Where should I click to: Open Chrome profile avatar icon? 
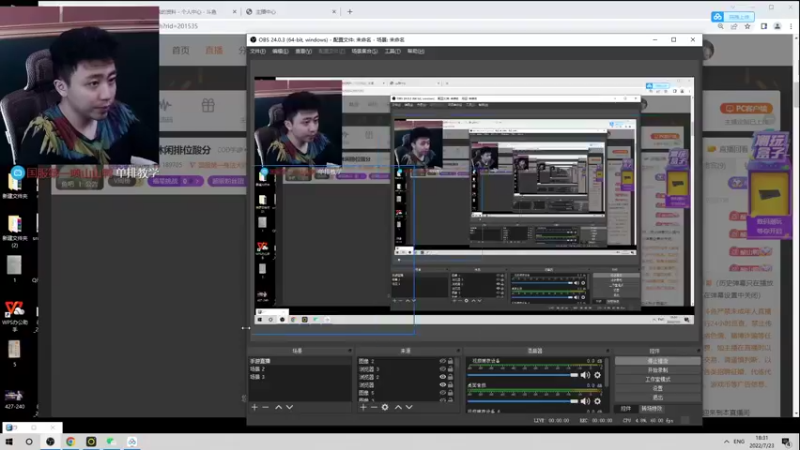[x=777, y=26]
